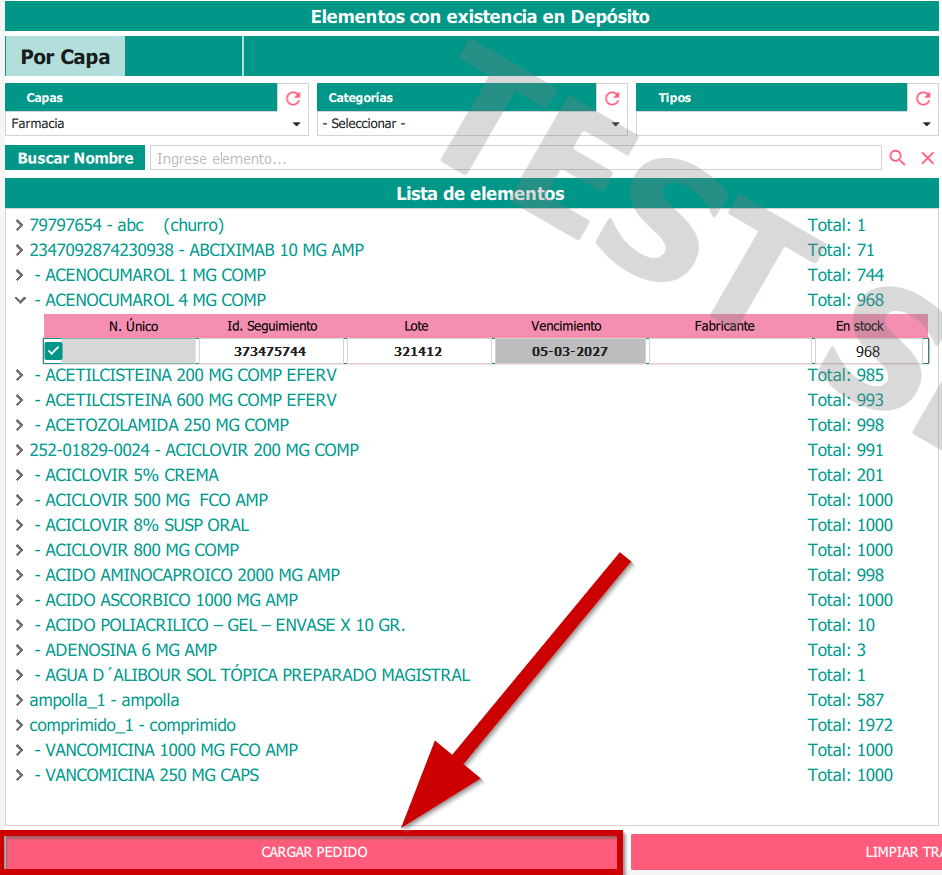Collapse ACENOCUMAROL 4 MG COMP row
This screenshot has height=875, width=942.
20,300
